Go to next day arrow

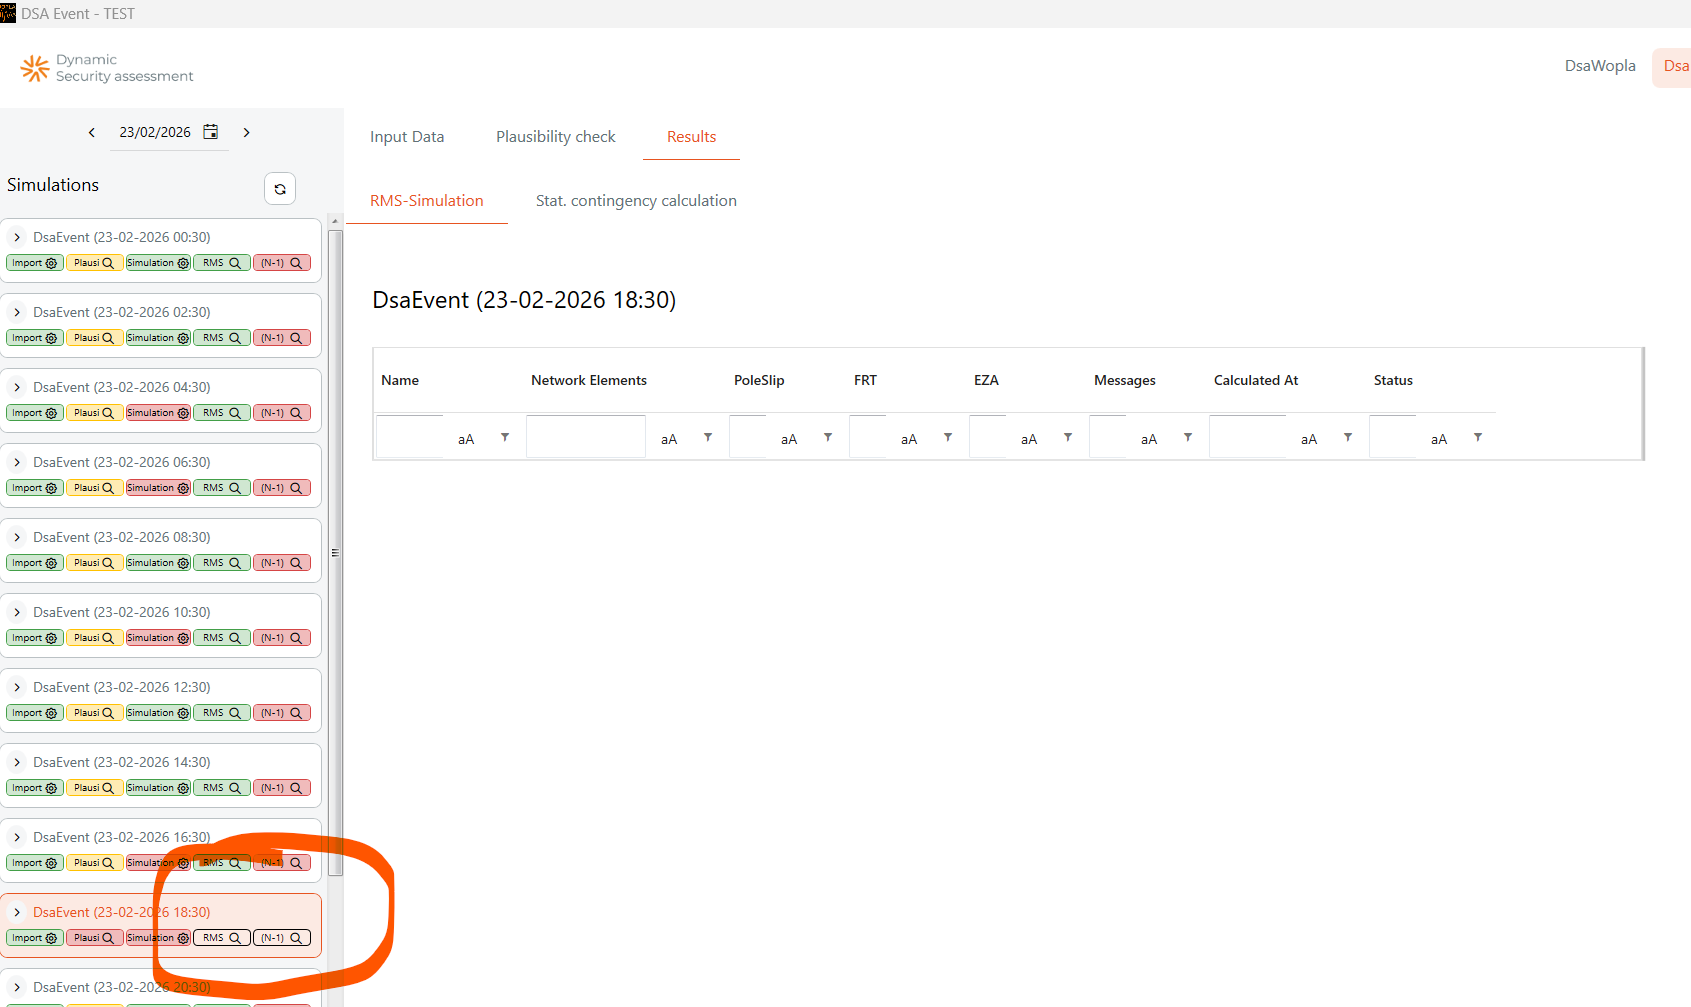coord(246,132)
